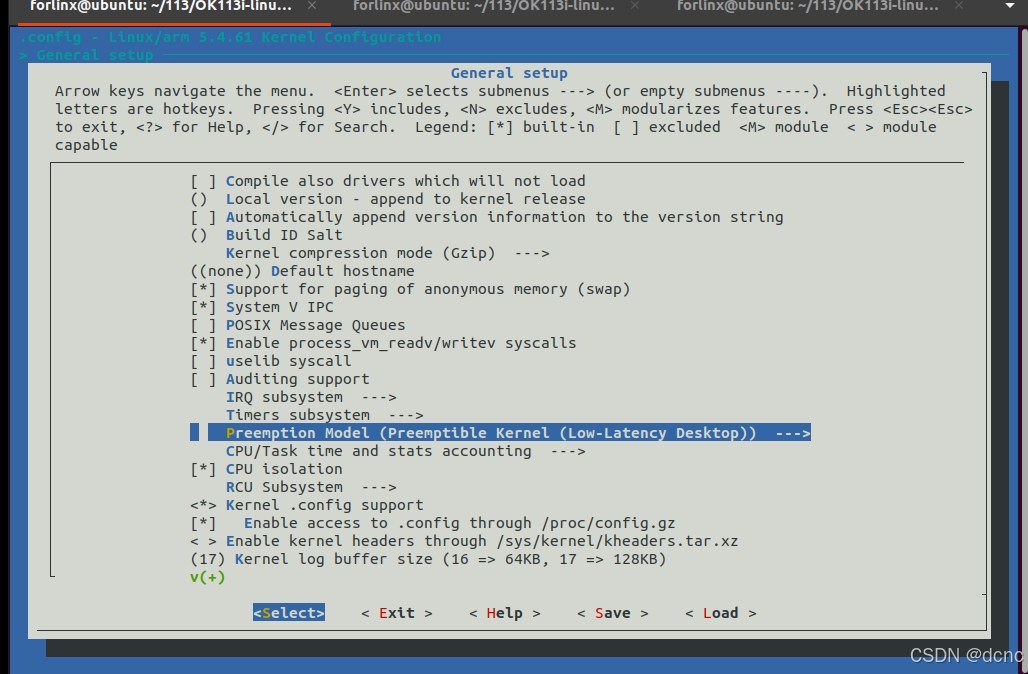The image size is (1028, 674).
Task: Edit Default hostname value
Action: (x=303, y=271)
